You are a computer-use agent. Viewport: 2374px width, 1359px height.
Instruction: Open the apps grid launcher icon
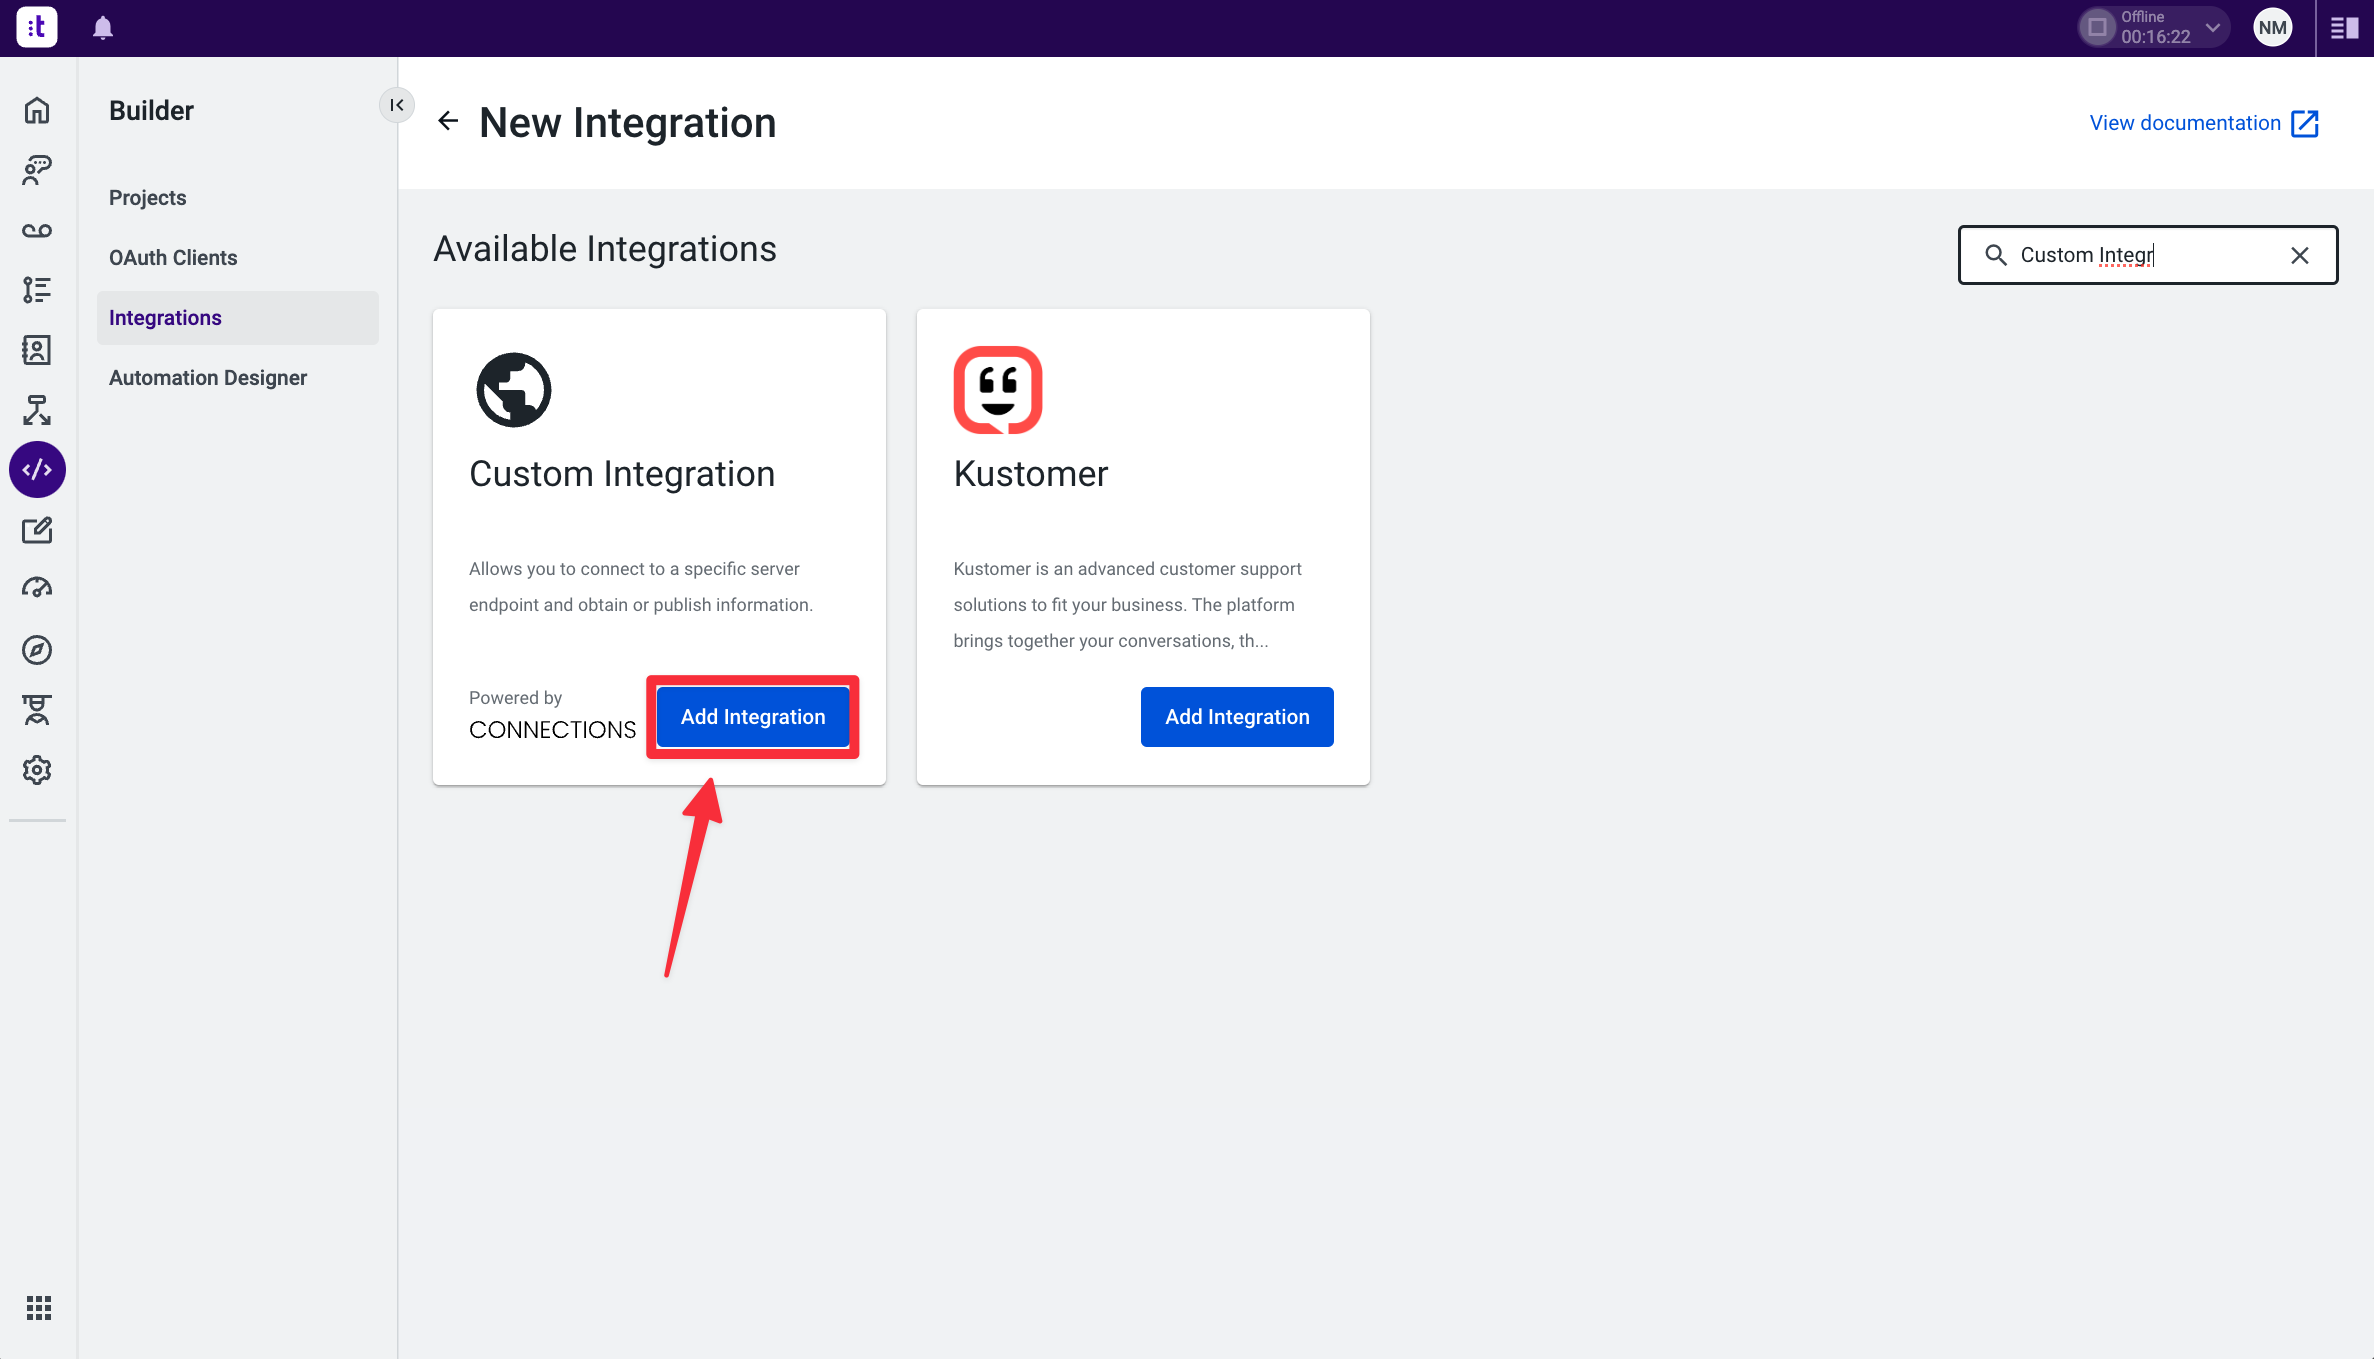[x=38, y=1308]
